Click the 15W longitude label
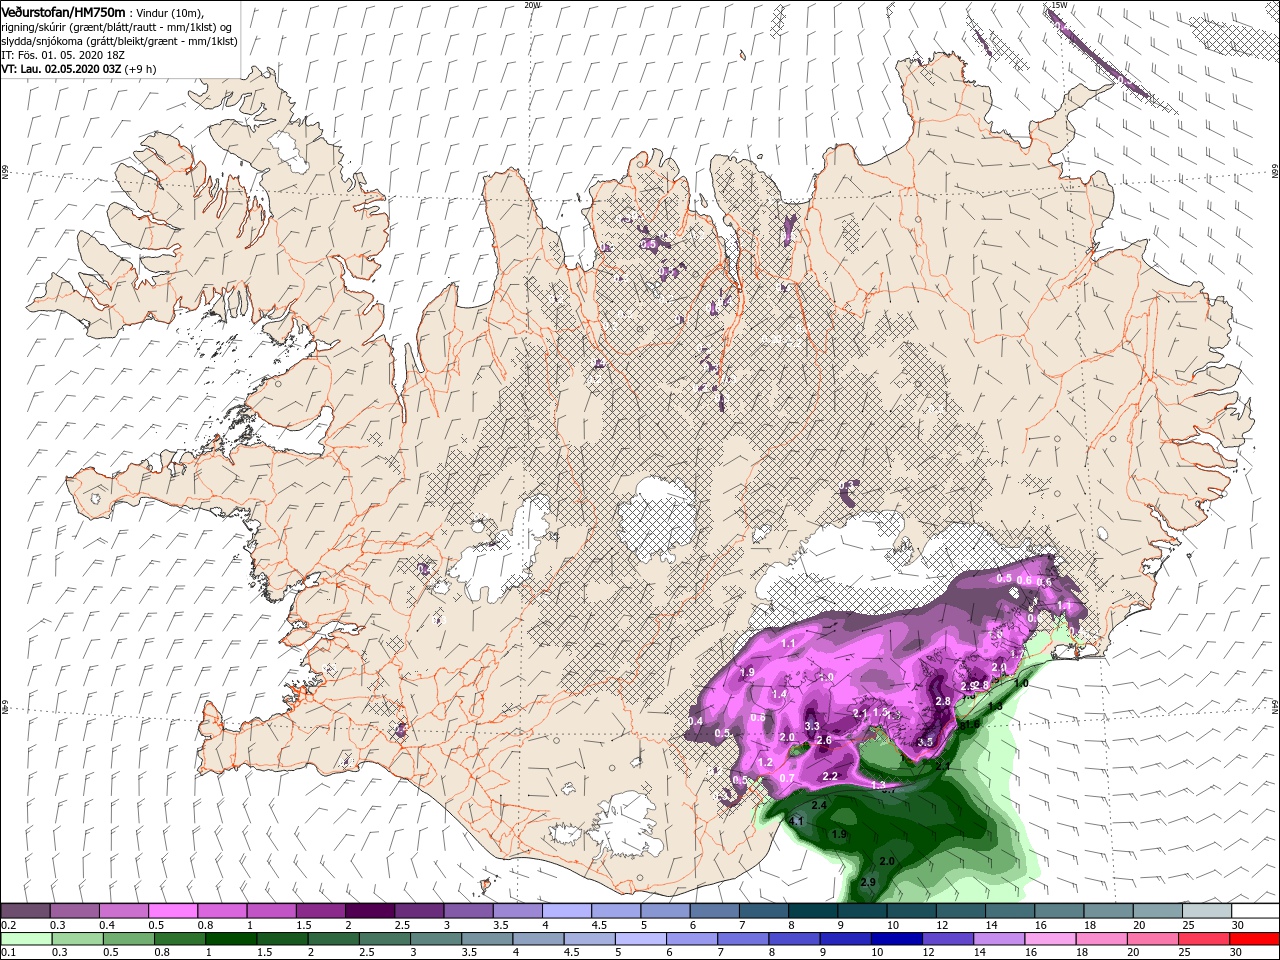Screen dimensions: 1280x960 coord(1058,4)
